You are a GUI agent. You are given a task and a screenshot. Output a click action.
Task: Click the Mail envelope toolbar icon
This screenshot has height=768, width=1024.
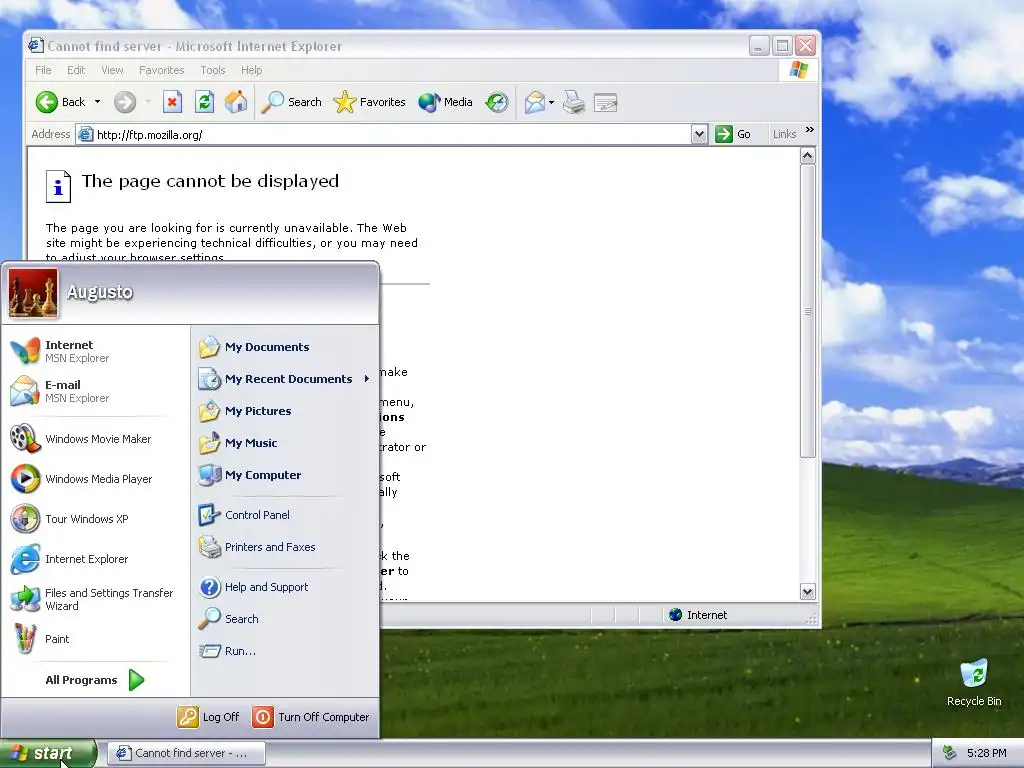(534, 102)
